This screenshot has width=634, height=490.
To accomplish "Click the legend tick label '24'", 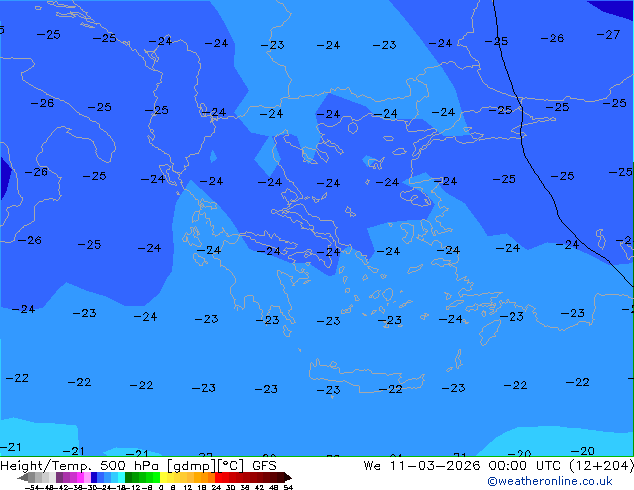I will click(x=216, y=487).
